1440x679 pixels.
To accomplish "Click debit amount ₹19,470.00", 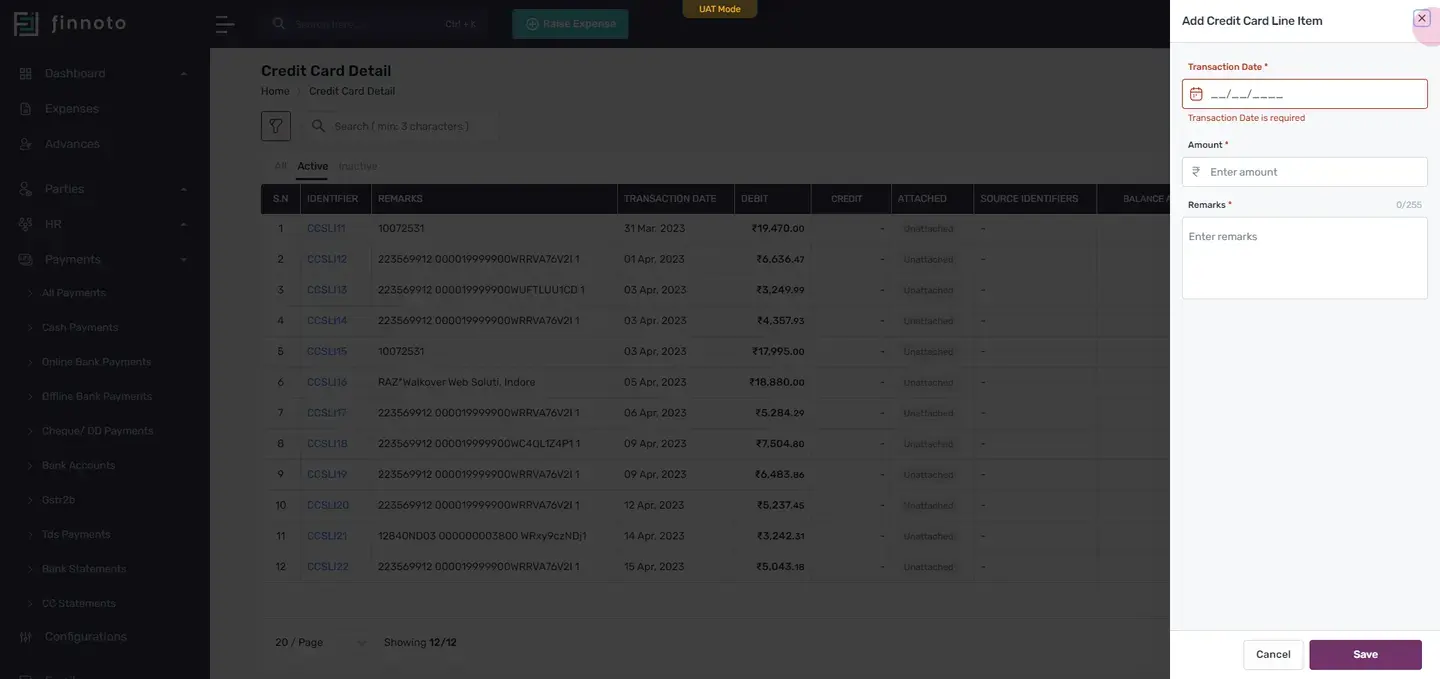I will 778,229.
